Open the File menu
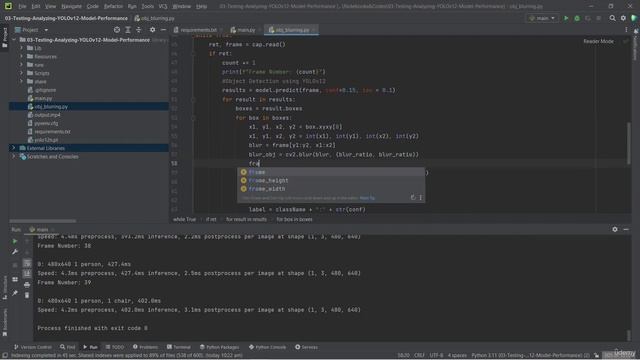 point(22,7)
